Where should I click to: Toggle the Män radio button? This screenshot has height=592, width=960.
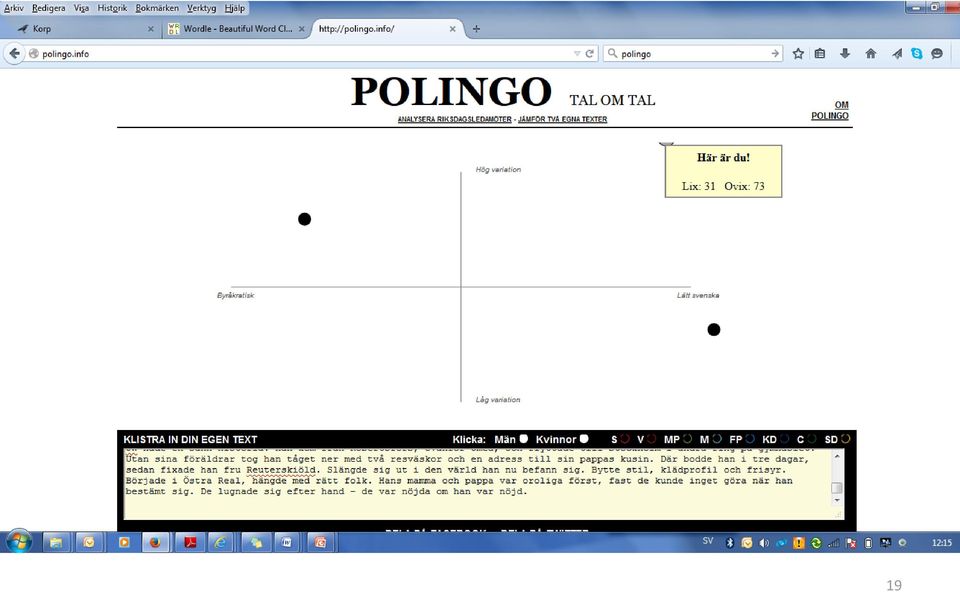pos(523,438)
